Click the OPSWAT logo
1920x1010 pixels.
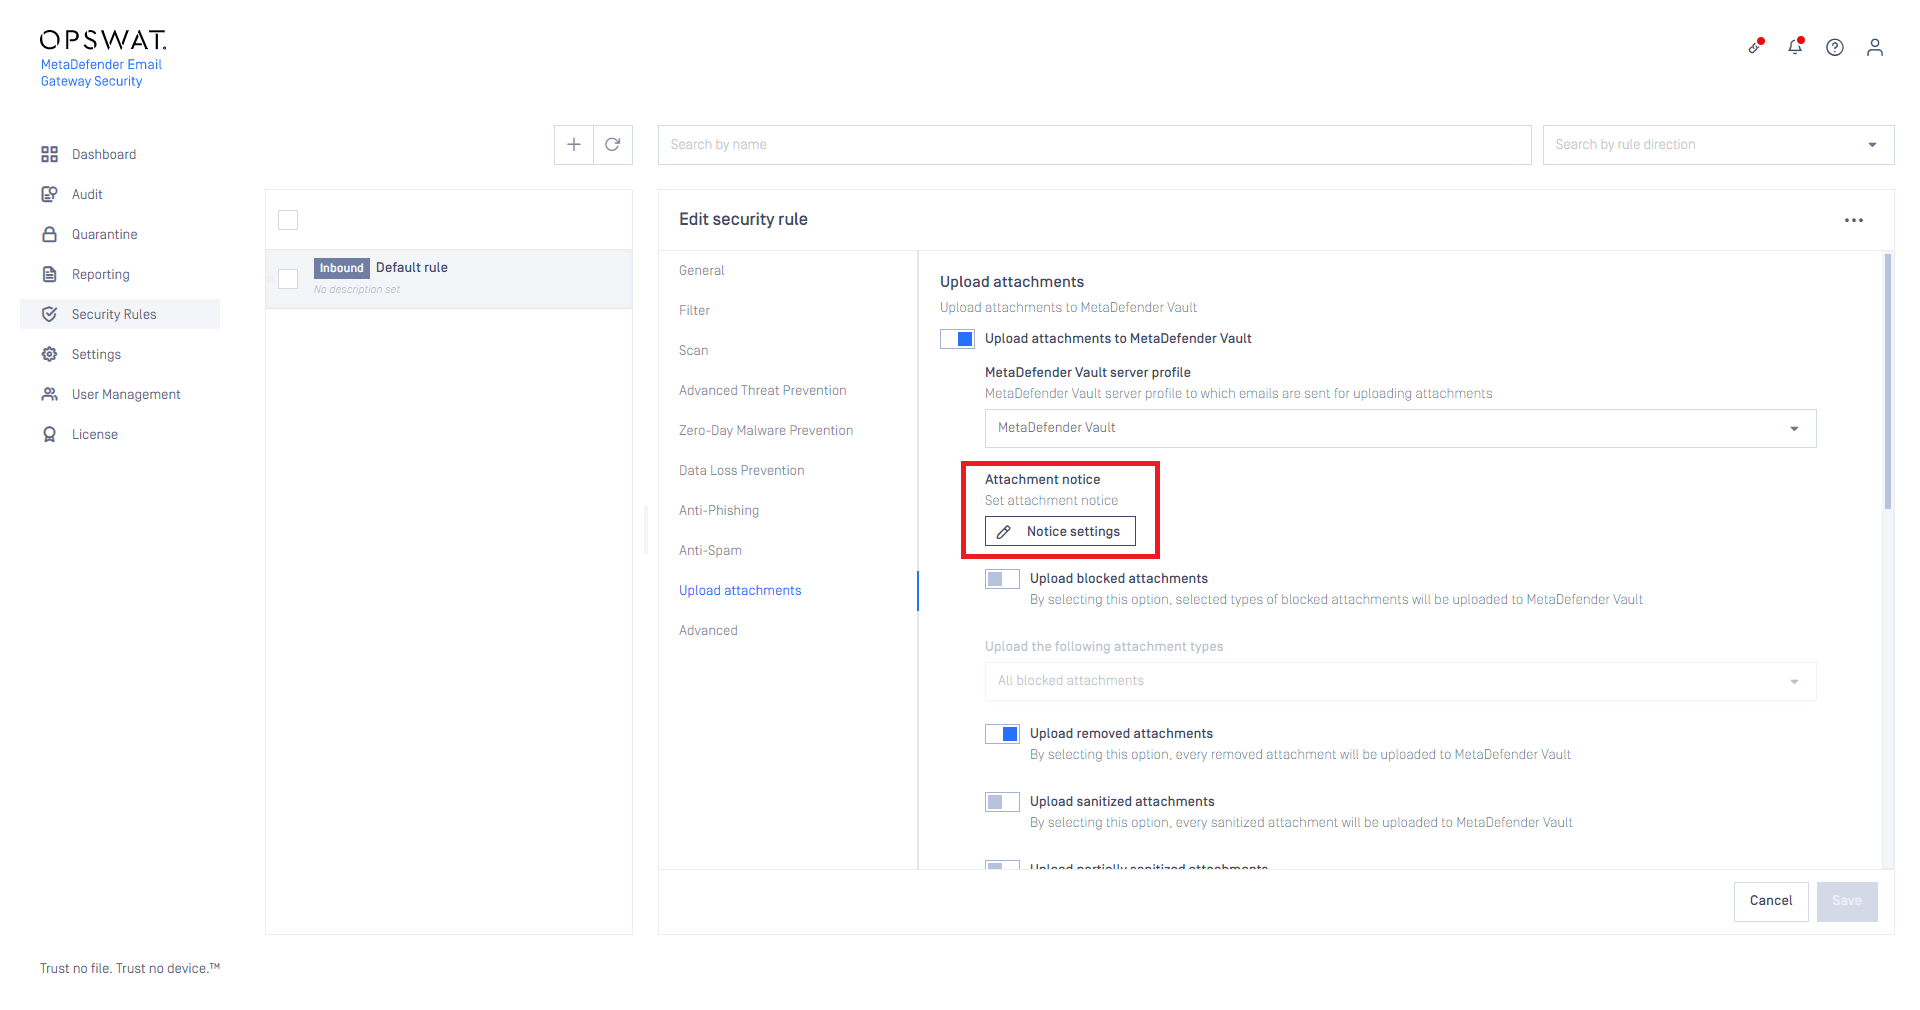[103, 40]
